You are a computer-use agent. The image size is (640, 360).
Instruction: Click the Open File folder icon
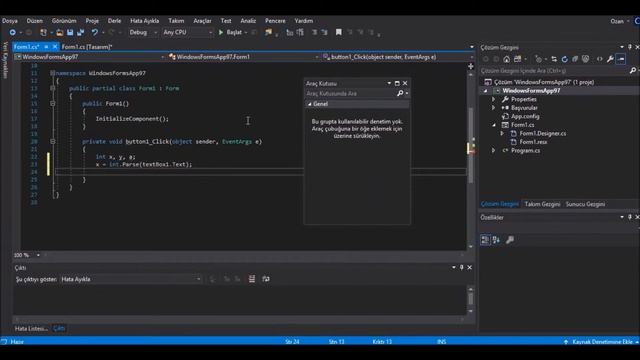[x=60, y=32]
